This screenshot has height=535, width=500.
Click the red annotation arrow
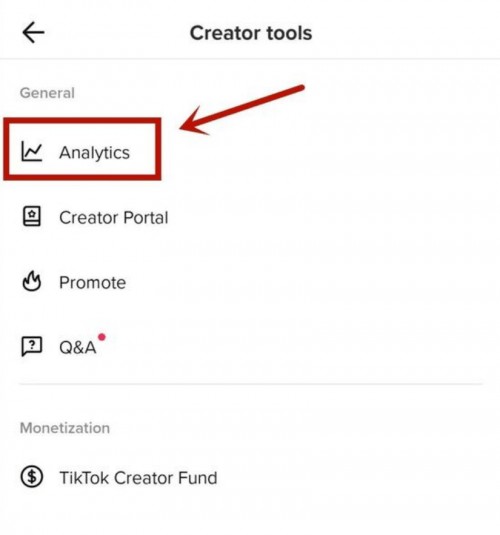coord(242,109)
